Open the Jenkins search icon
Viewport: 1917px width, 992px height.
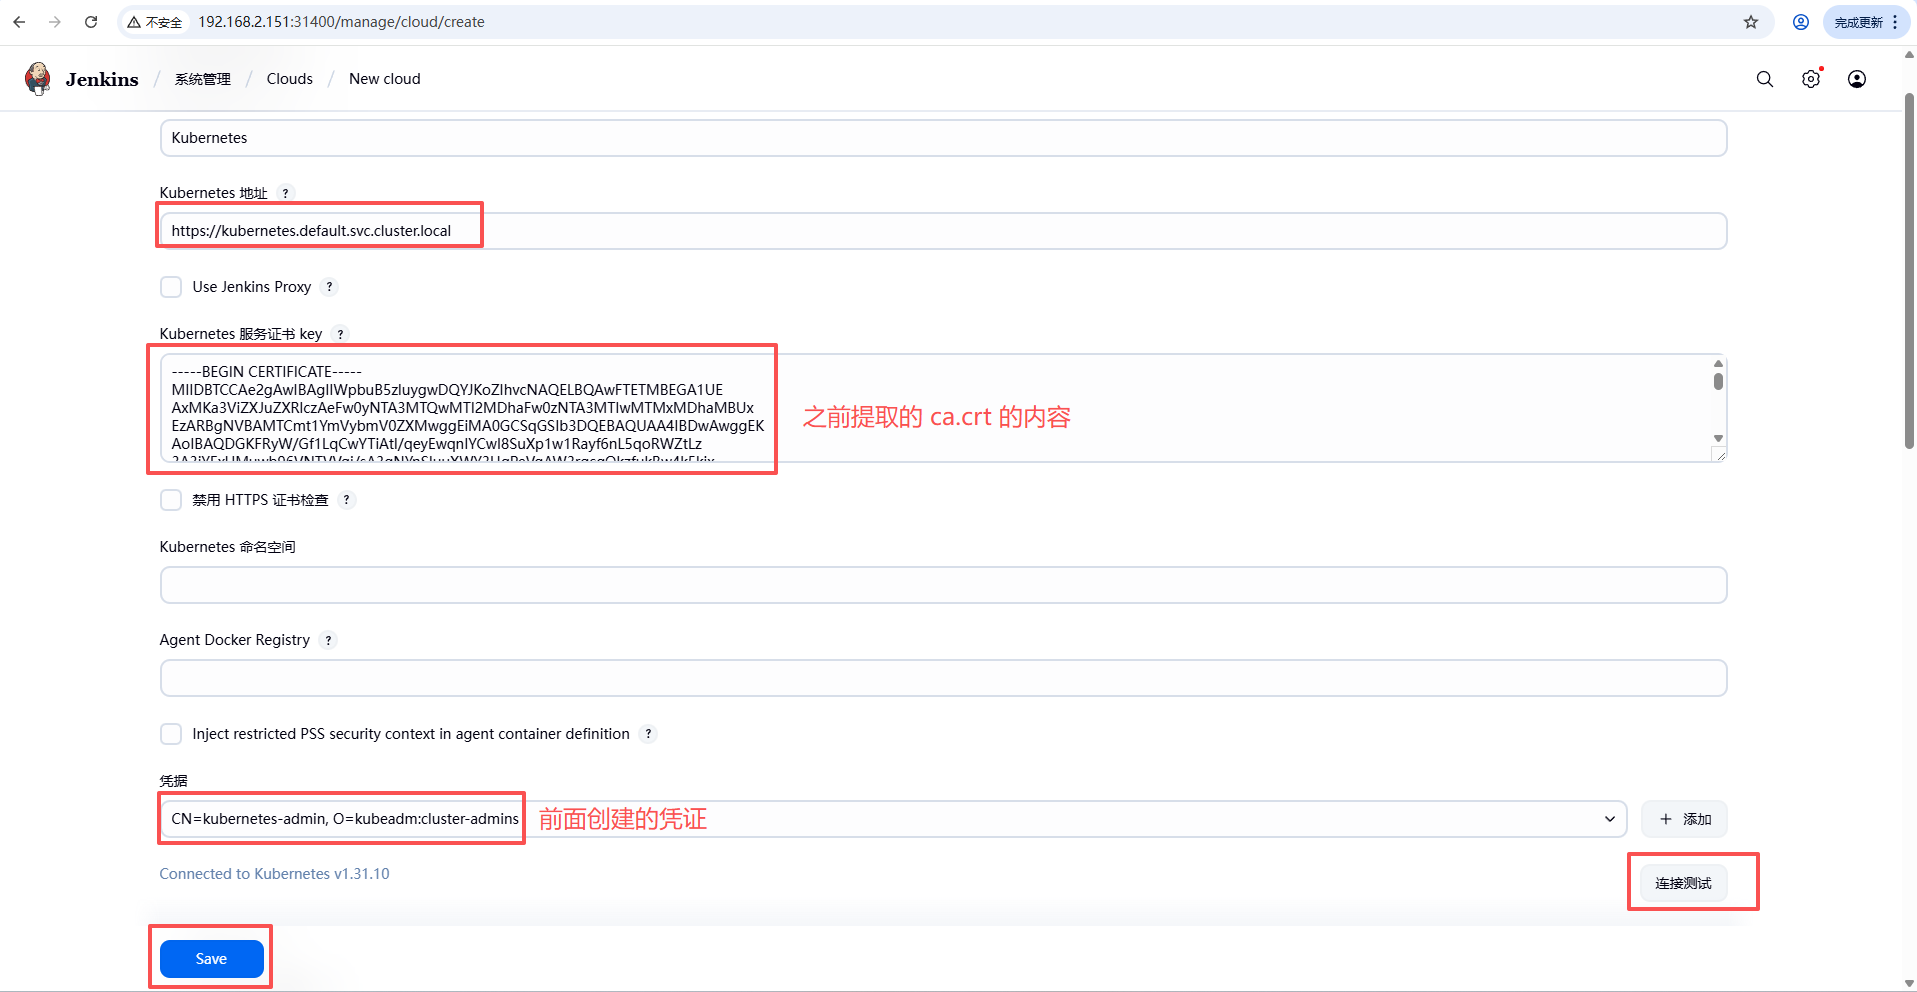pyautogui.click(x=1764, y=79)
